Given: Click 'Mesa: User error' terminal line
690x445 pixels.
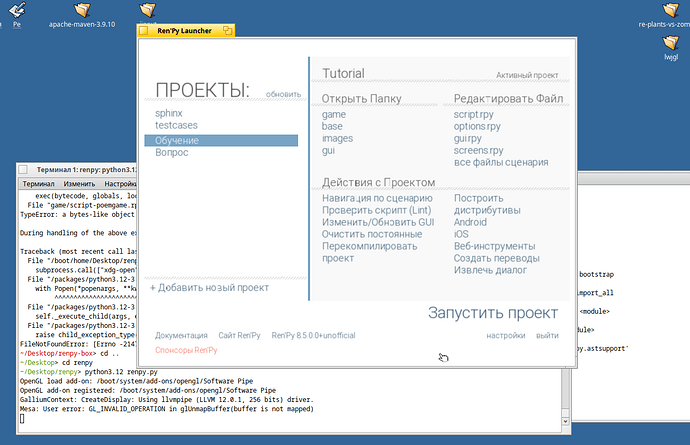Looking at the screenshot, I should point(167,409).
